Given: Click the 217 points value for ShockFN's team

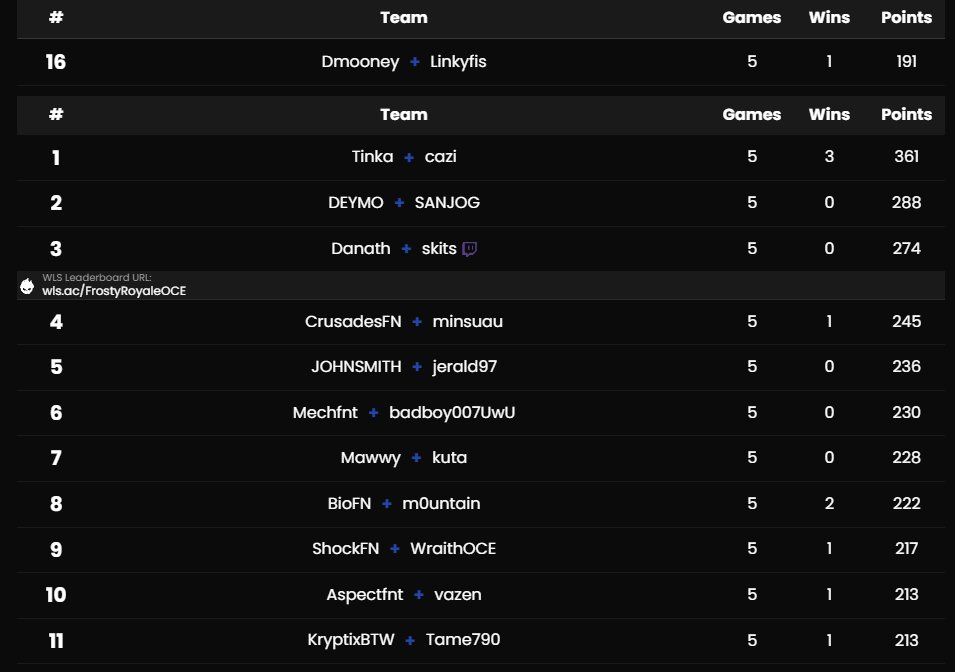Looking at the screenshot, I should coord(906,548).
